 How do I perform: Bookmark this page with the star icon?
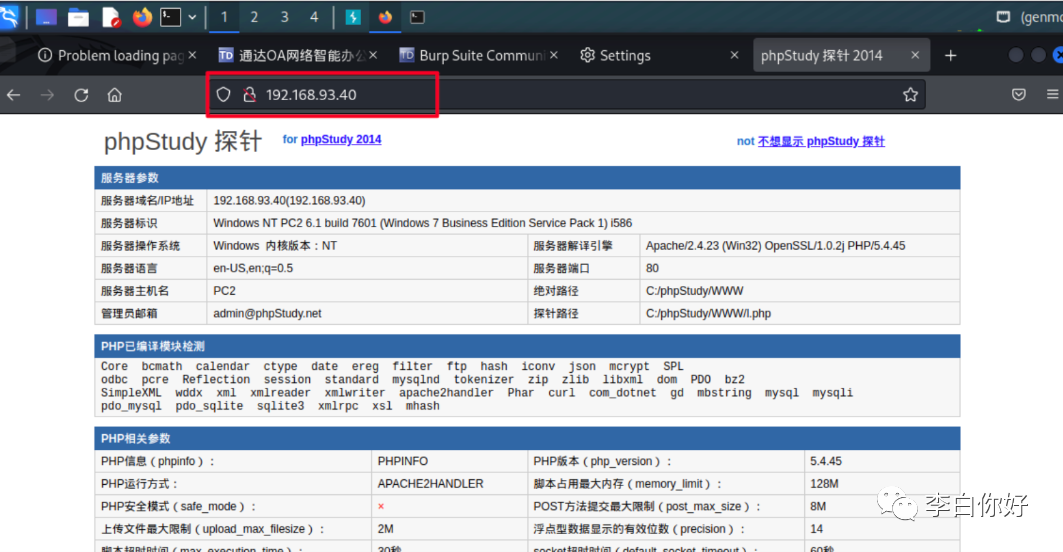coord(910,95)
